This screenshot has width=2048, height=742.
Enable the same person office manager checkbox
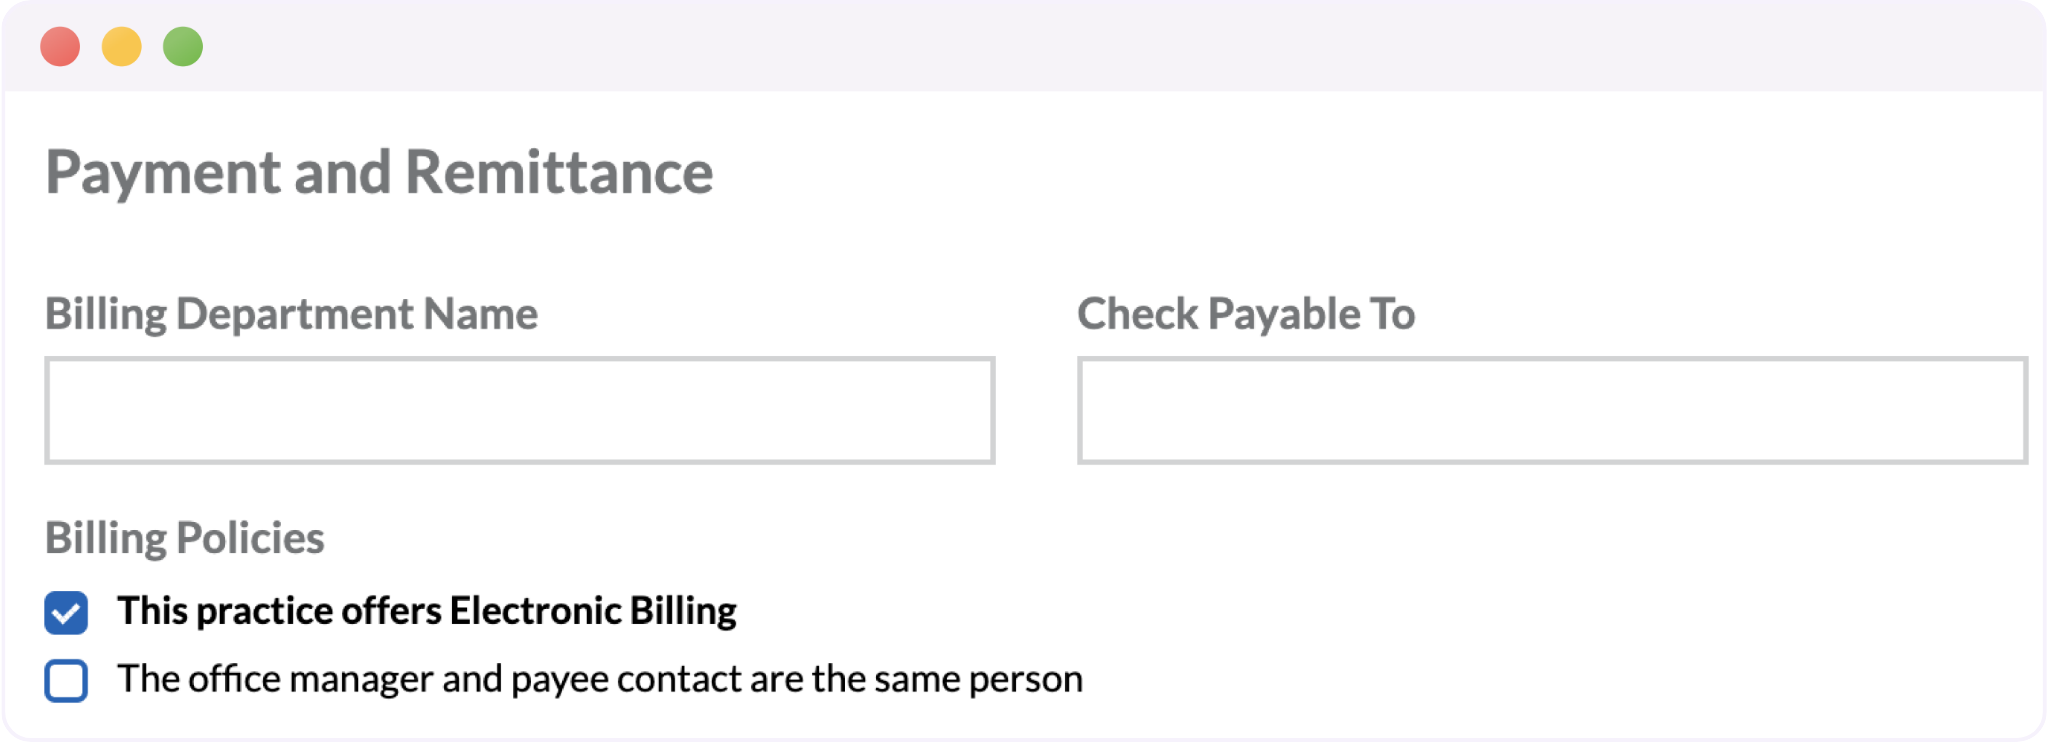coord(66,681)
